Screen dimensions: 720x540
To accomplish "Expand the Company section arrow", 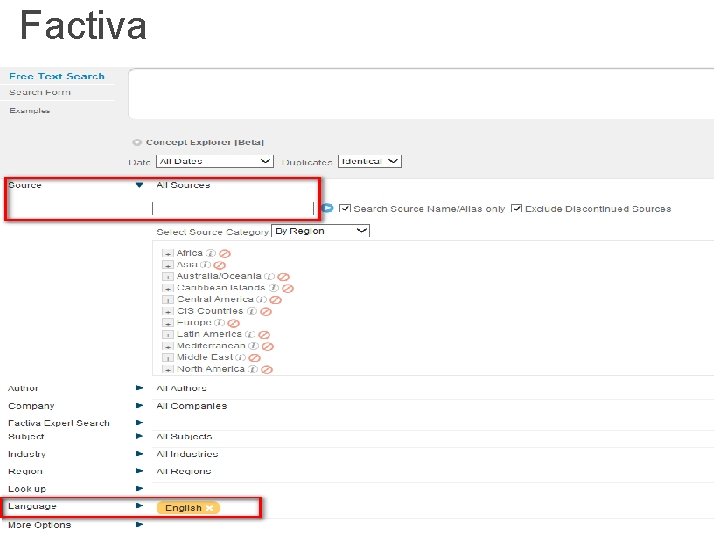I will click(140, 405).
